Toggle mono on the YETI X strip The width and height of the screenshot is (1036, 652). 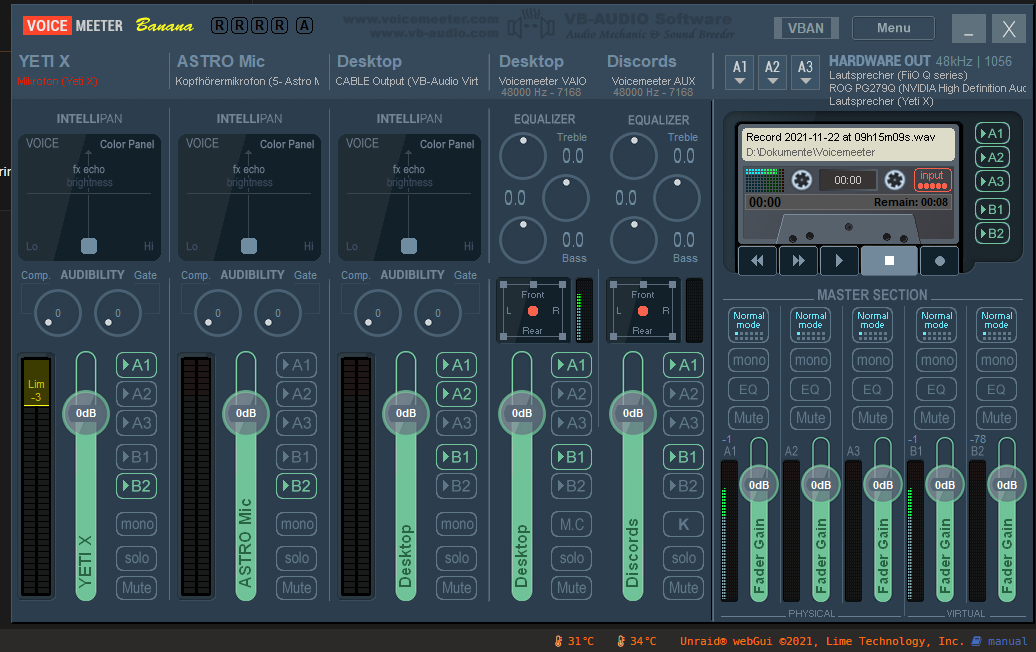pos(137,525)
